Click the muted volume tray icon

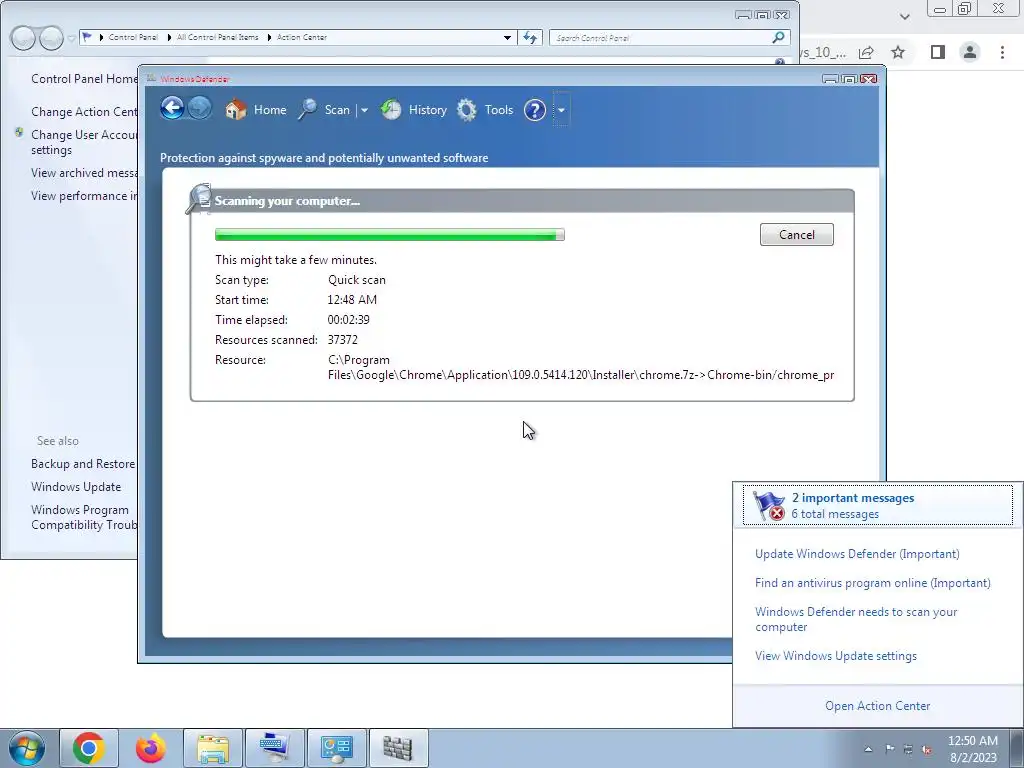point(927,749)
